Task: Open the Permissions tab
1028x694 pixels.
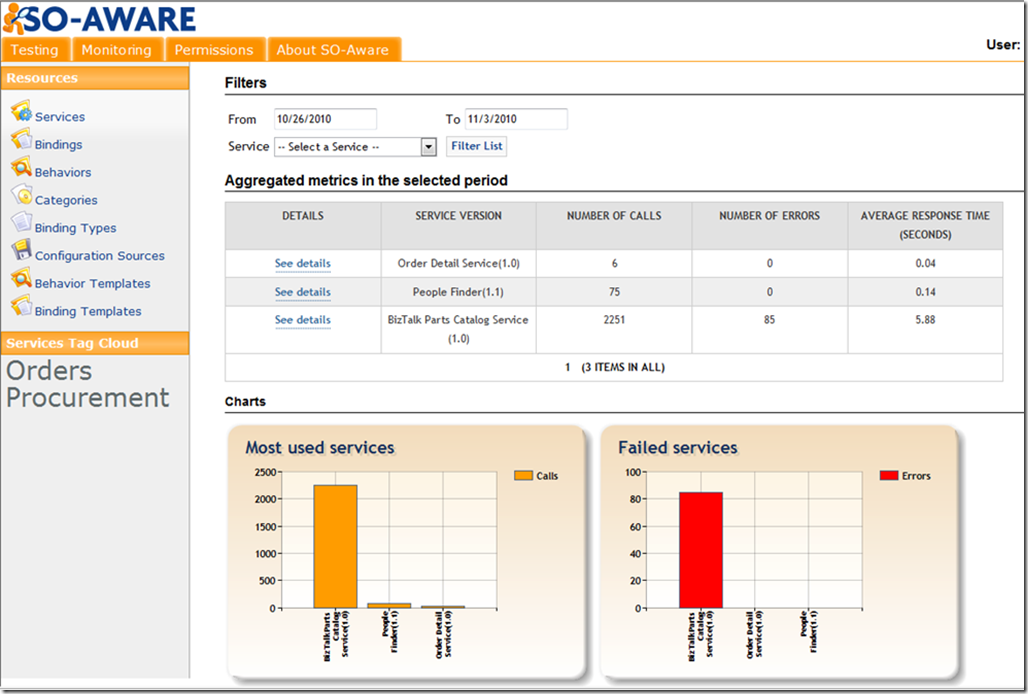Action: pyautogui.click(x=214, y=50)
